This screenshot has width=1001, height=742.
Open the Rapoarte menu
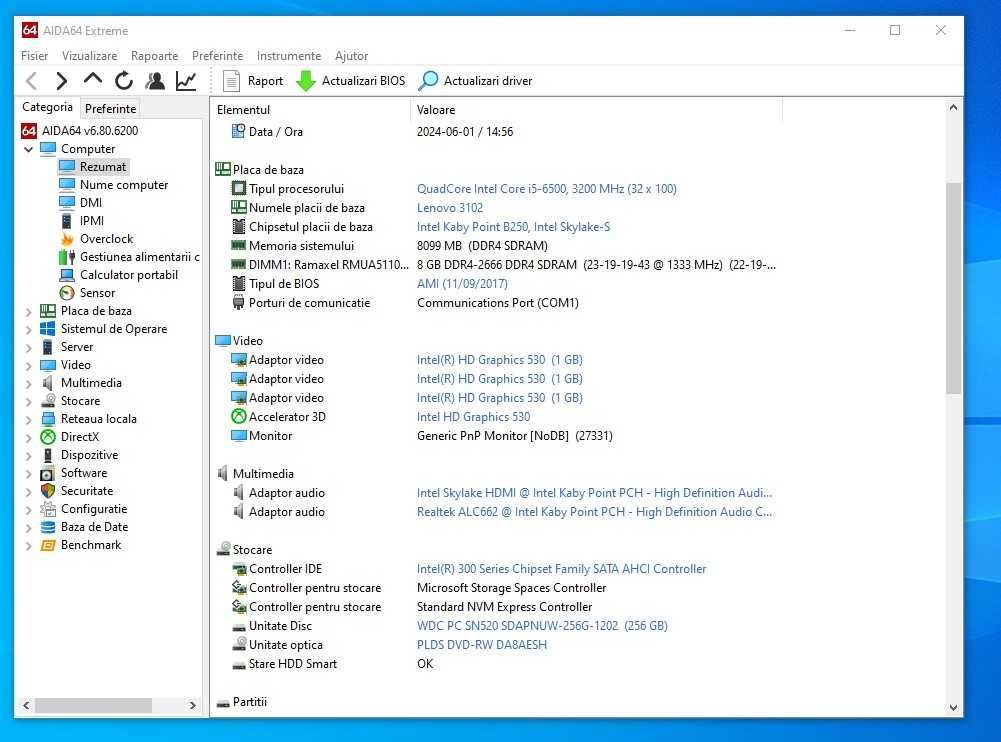click(154, 56)
